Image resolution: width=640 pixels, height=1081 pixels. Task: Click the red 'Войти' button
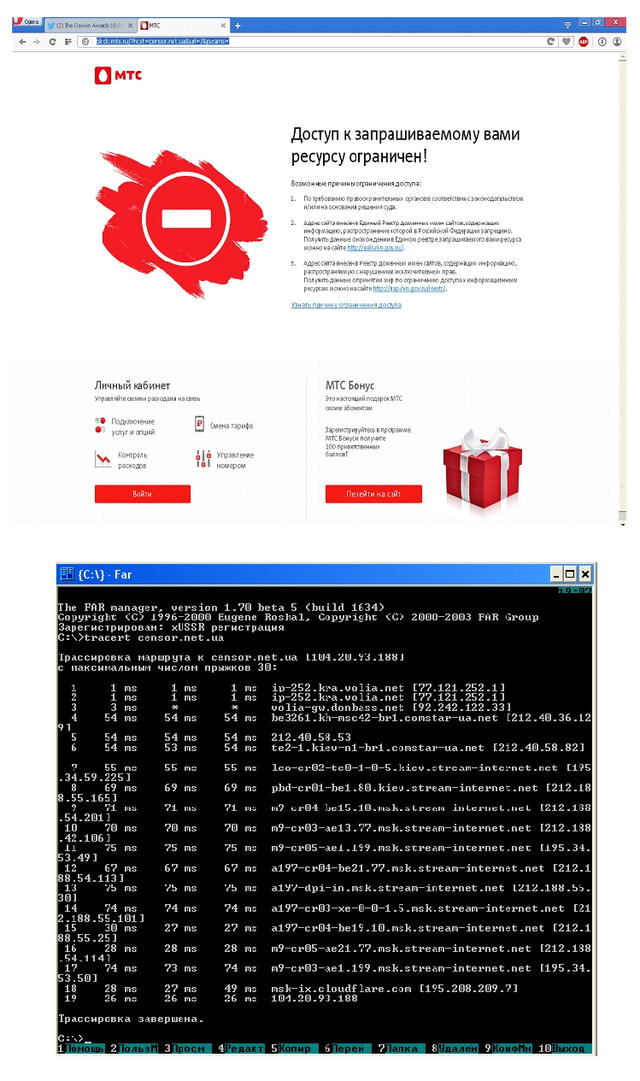point(142,494)
